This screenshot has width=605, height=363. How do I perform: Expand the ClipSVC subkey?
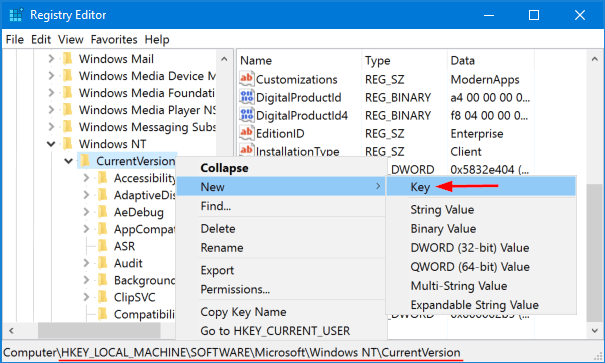pyautogui.click(x=86, y=297)
